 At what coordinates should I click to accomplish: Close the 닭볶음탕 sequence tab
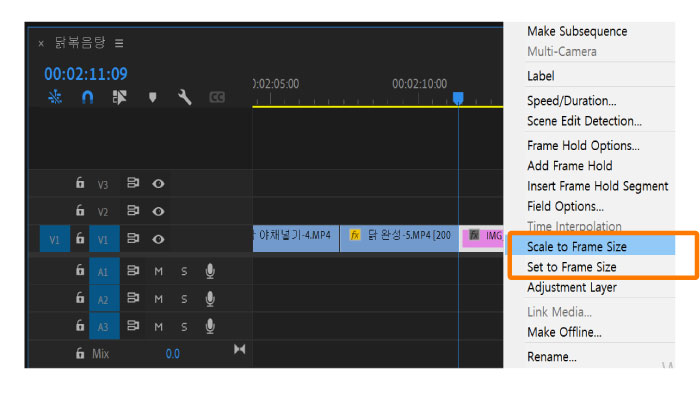click(41, 44)
